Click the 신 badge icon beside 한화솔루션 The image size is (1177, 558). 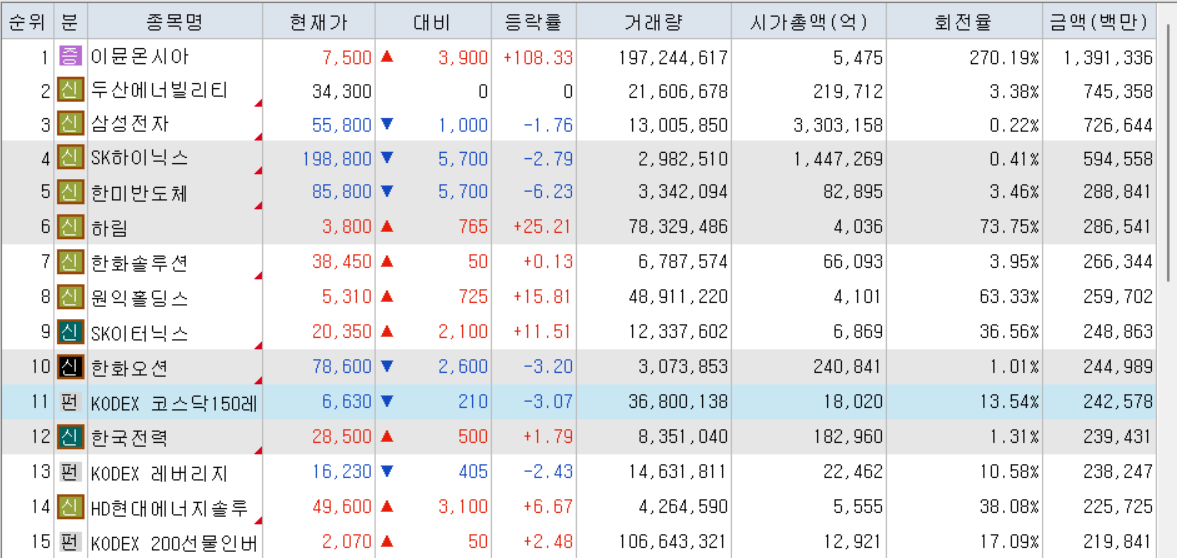click(69, 262)
